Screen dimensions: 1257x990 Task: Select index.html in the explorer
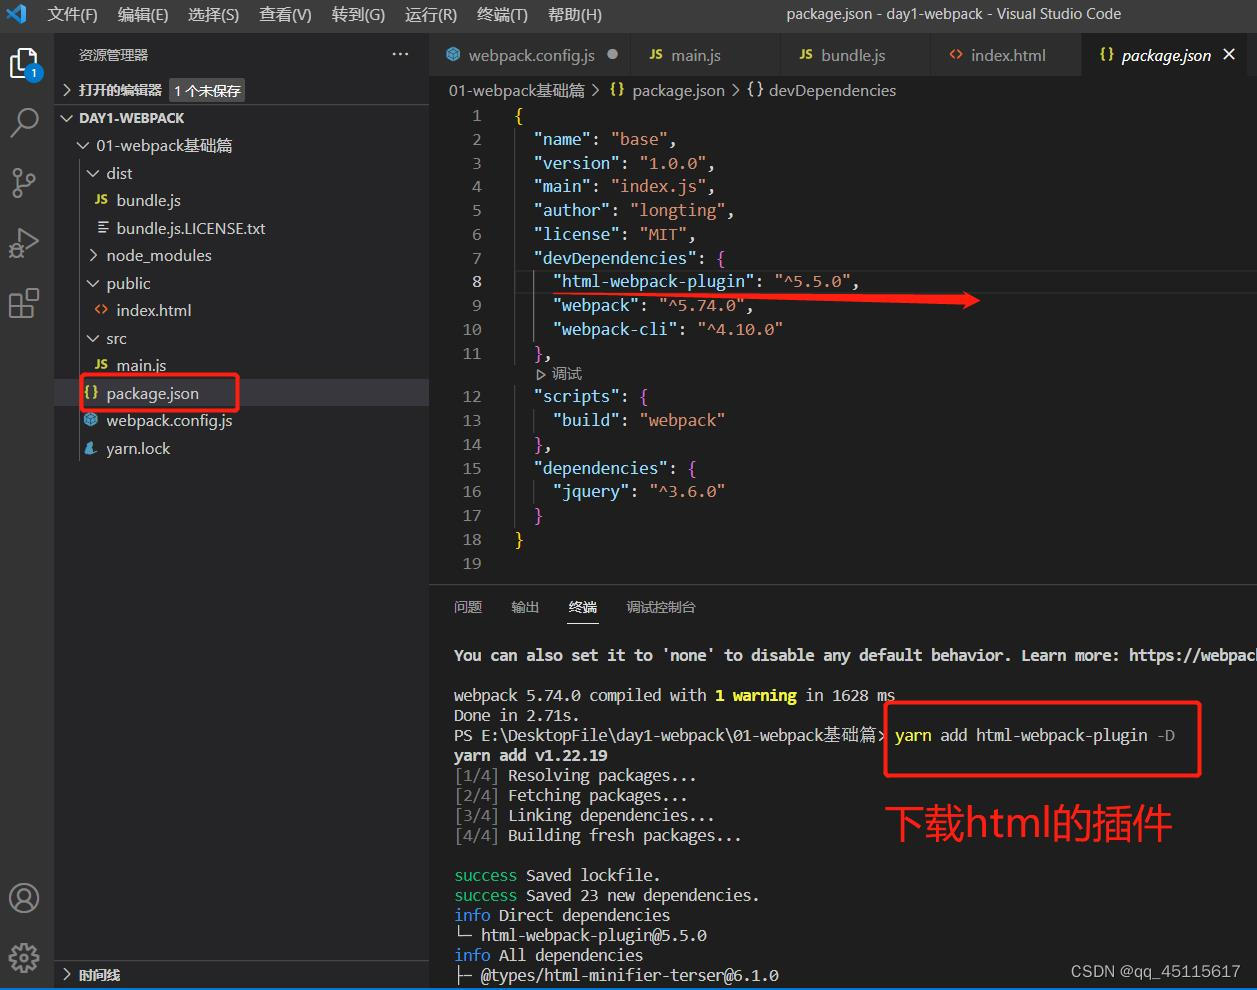point(153,310)
